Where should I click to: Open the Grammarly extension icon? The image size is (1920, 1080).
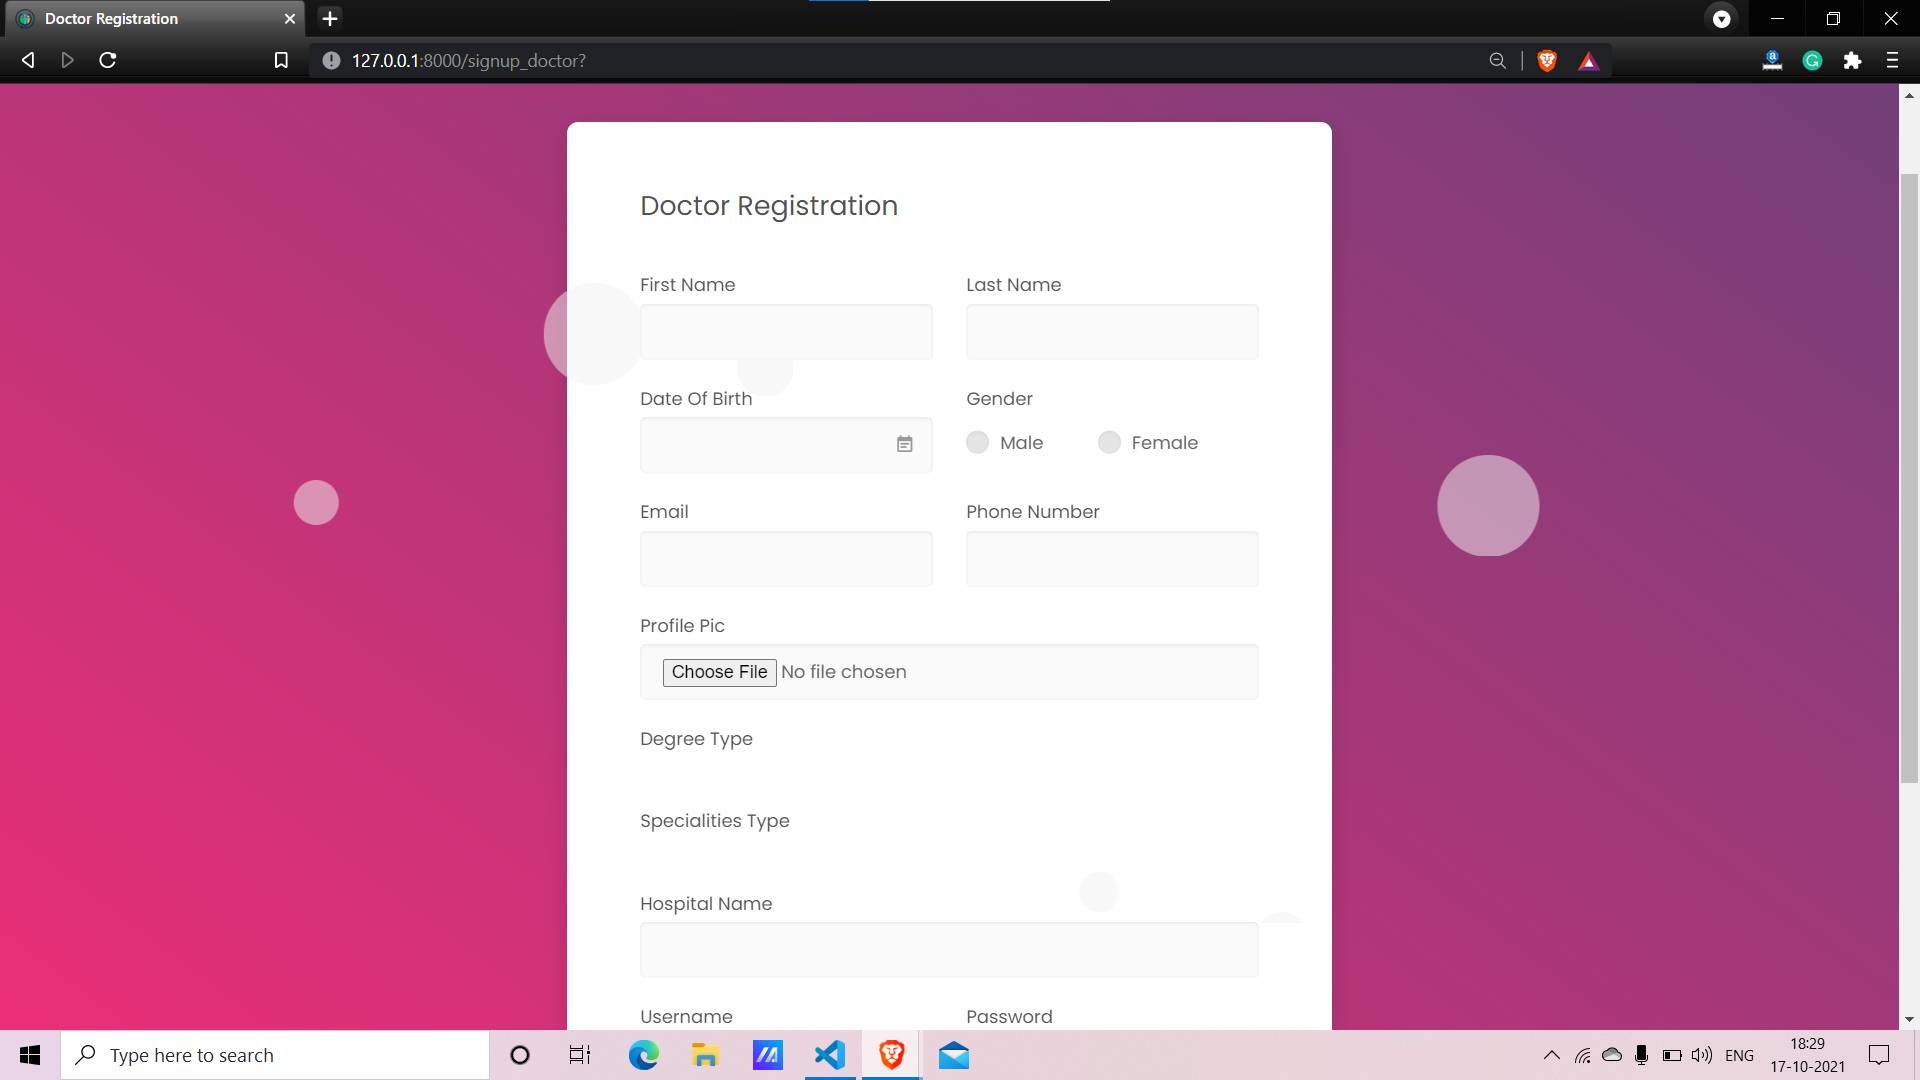coord(1812,61)
